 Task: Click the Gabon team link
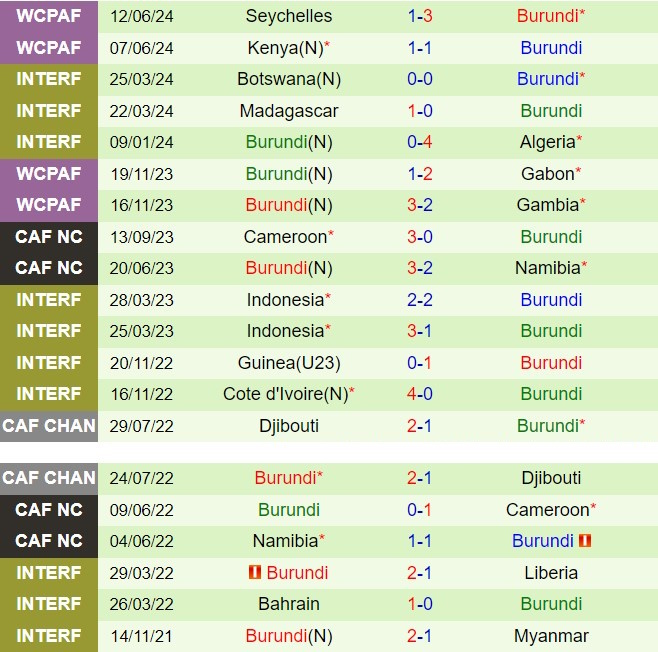coord(547,174)
